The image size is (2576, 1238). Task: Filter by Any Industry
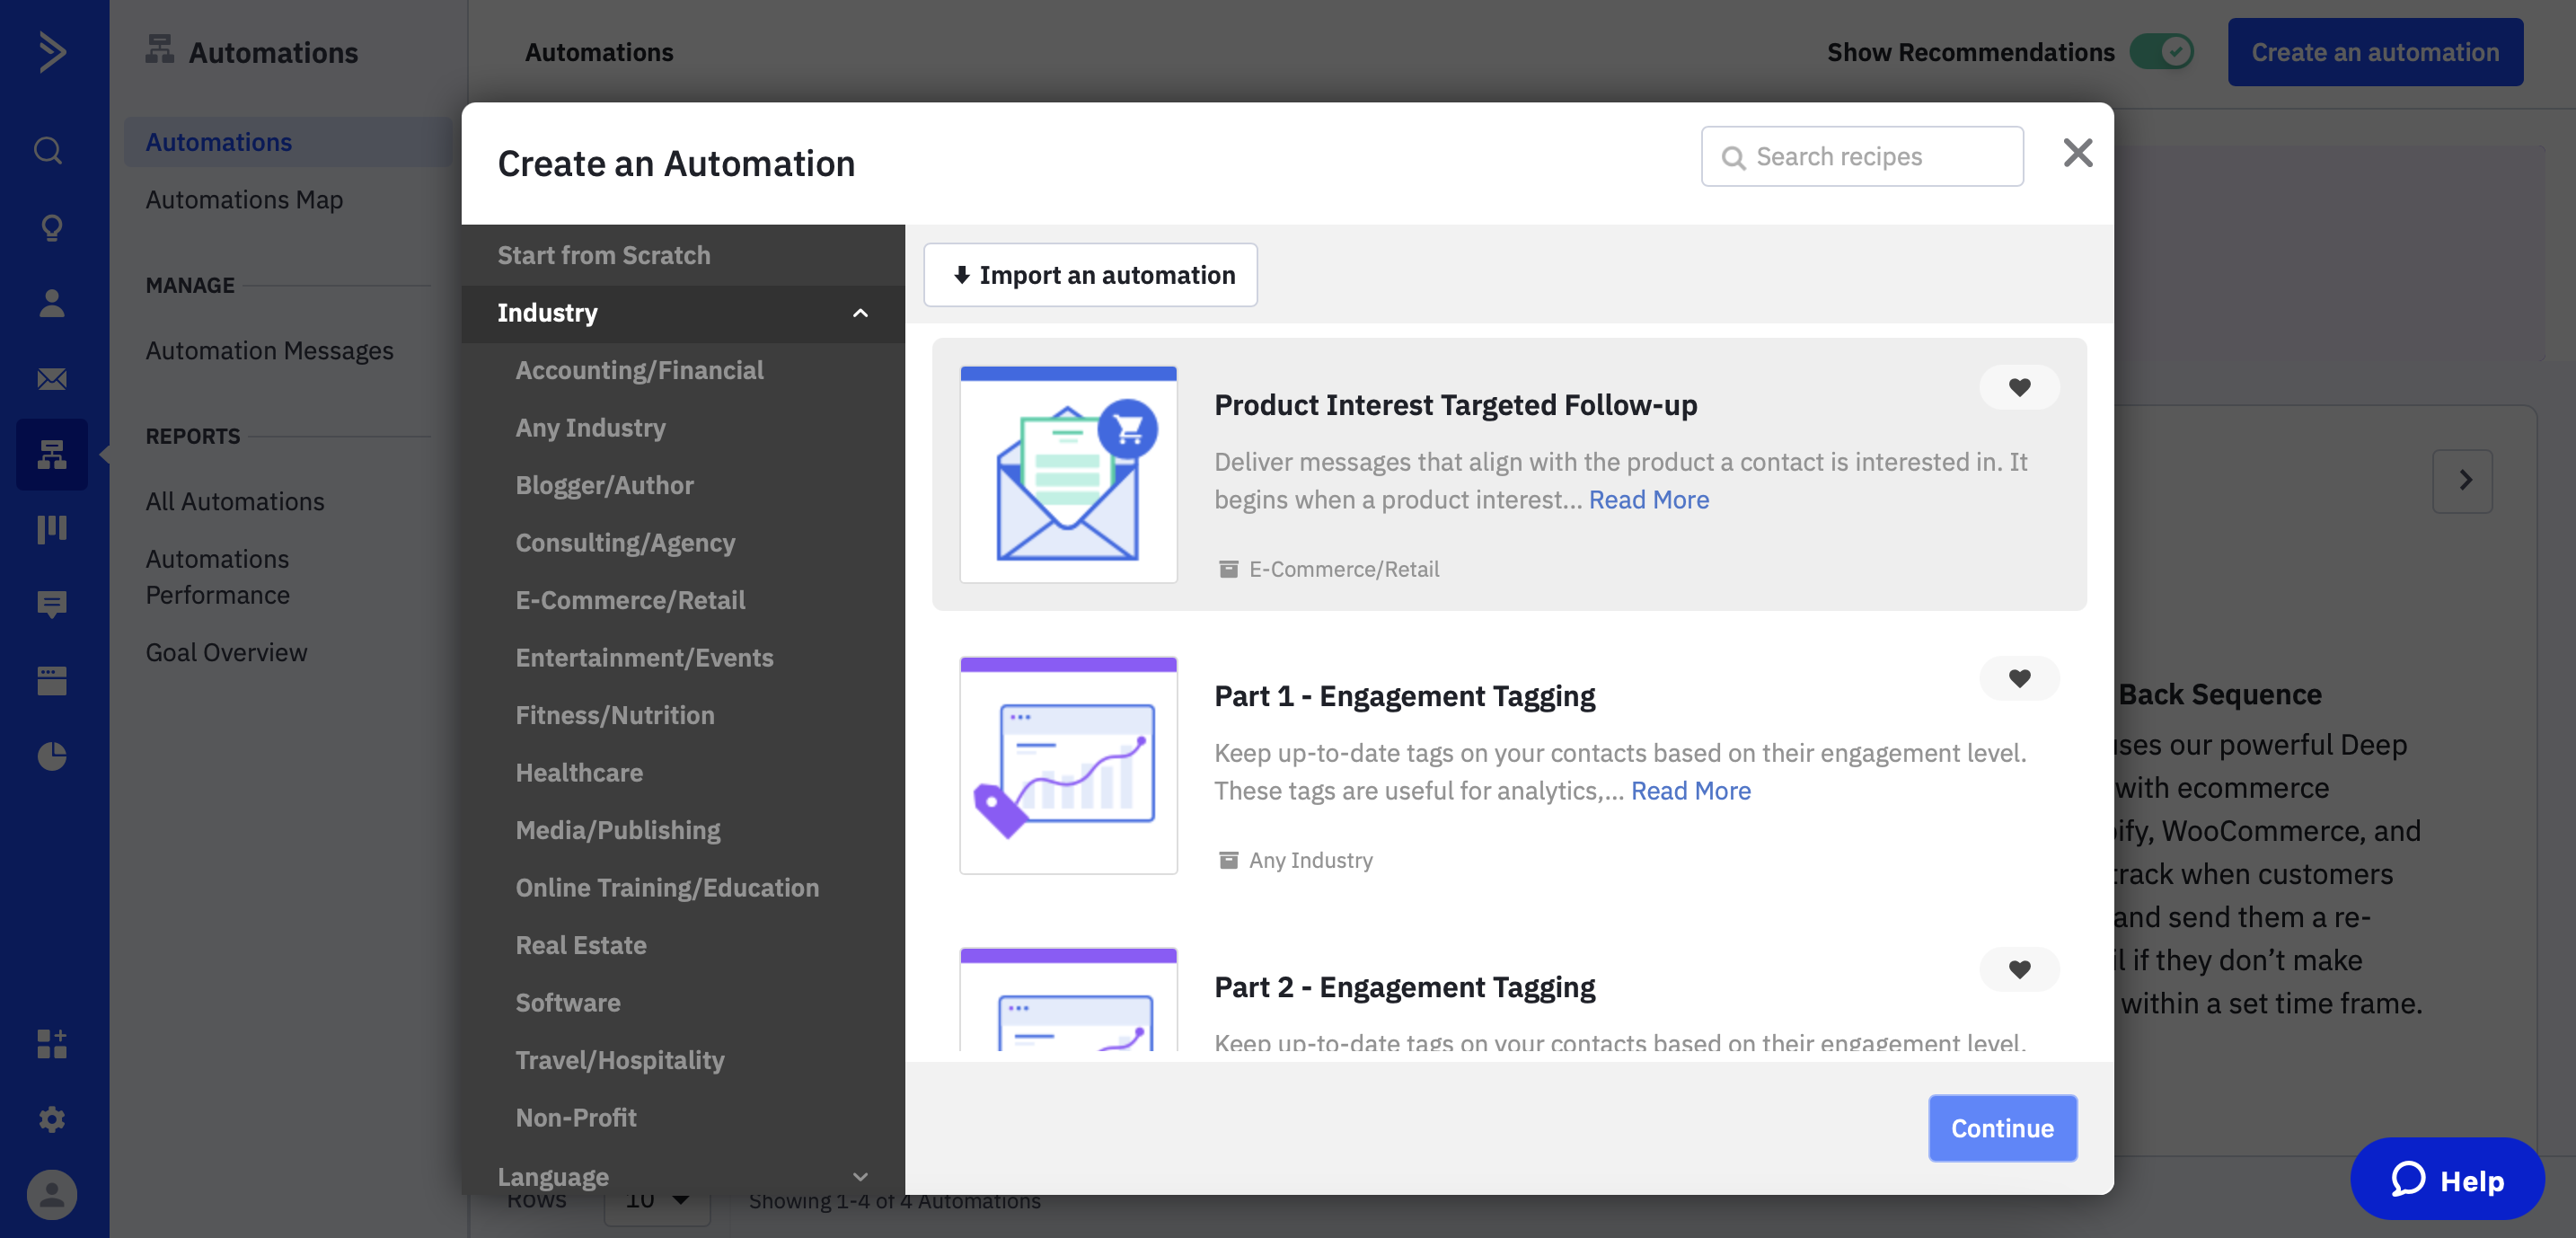tap(590, 428)
